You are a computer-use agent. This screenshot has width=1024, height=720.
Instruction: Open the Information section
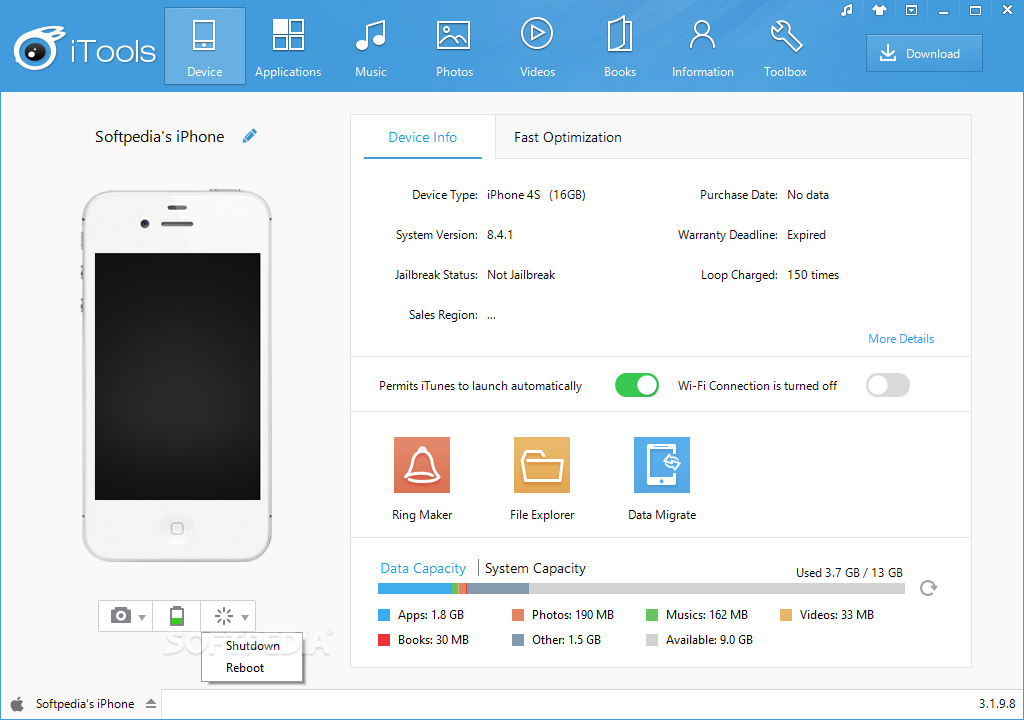(703, 46)
